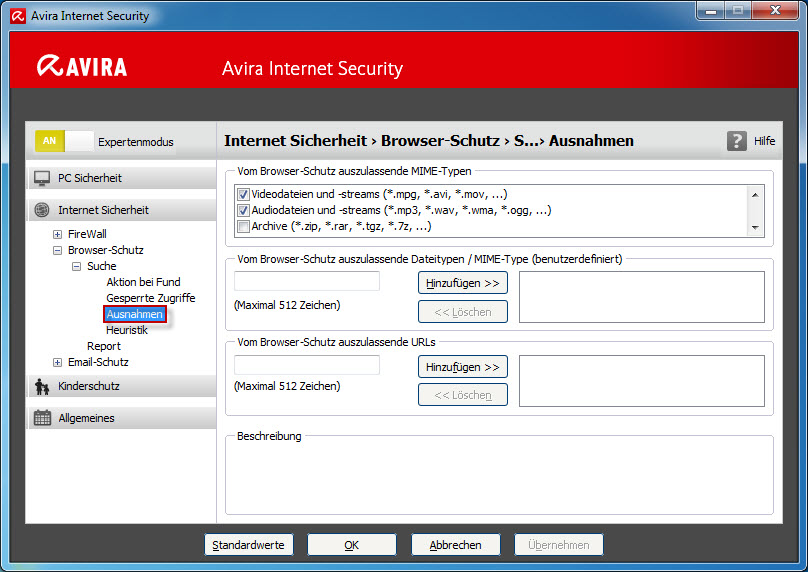
Task: Open the Kinderschutz section
Action: 122,386
